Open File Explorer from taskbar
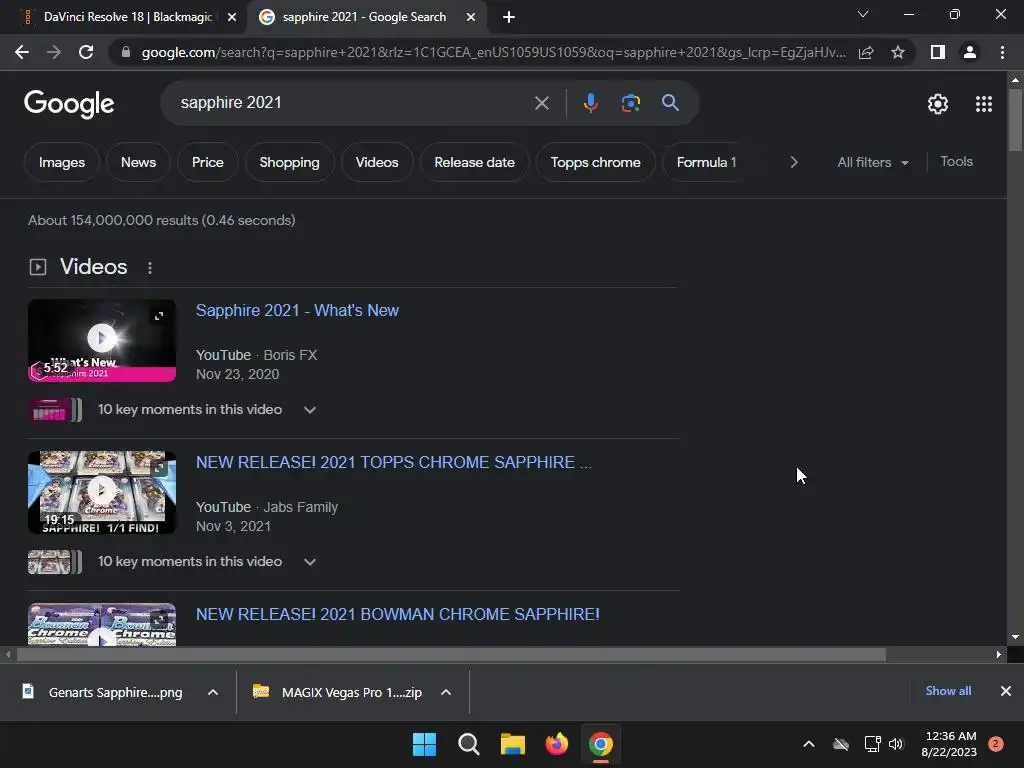The width and height of the screenshot is (1024, 768). pyautogui.click(x=513, y=744)
